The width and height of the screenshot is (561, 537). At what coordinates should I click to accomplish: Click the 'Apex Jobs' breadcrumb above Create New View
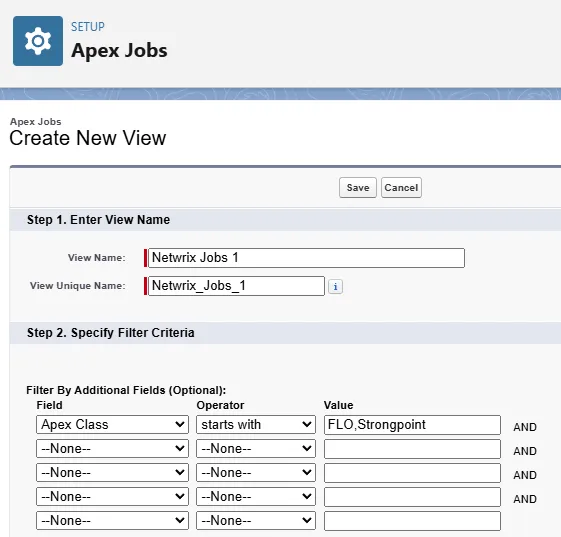click(x=35, y=122)
